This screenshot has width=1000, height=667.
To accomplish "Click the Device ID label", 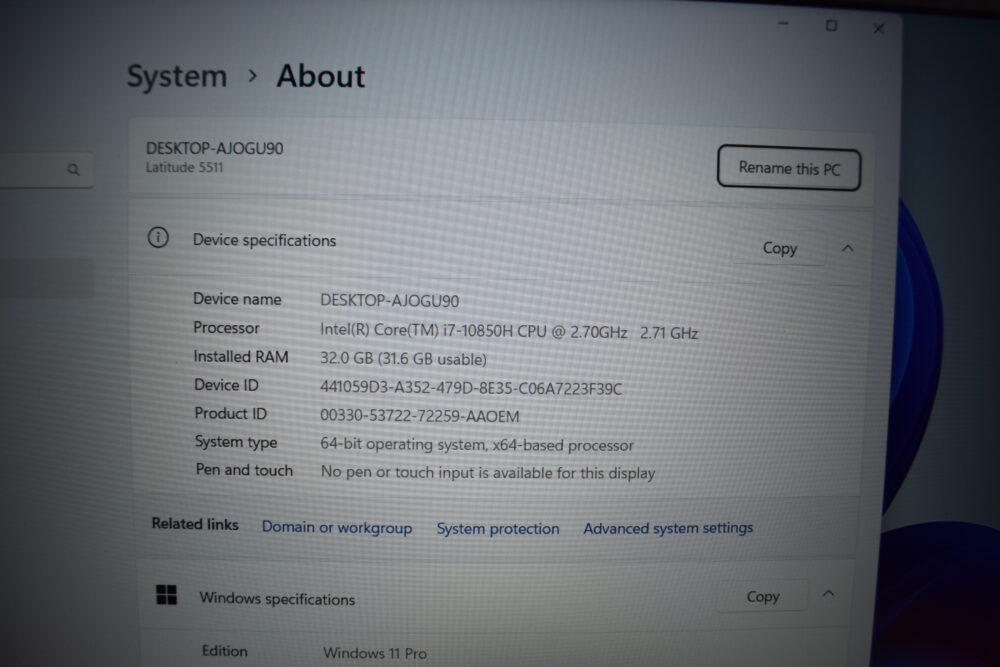I will (226, 385).
